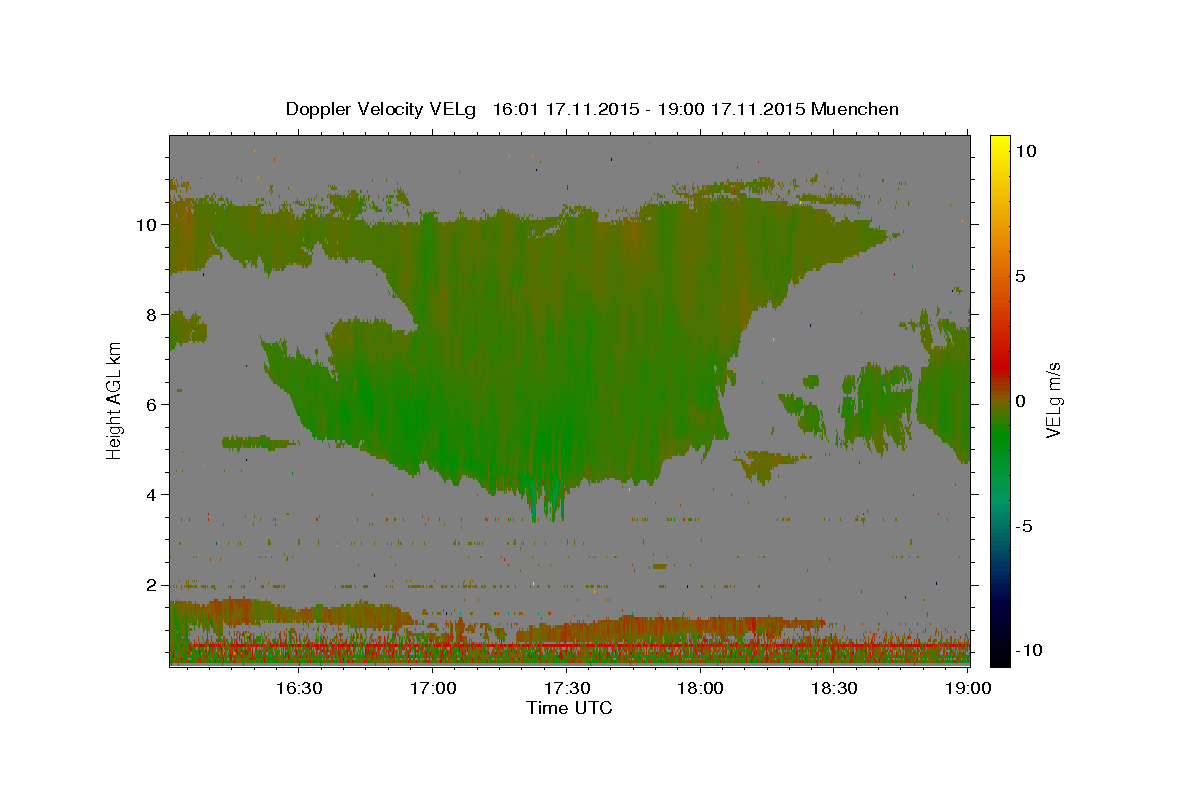Click the "Height AGL km" y-axis label
This screenshot has height=800, width=1200.
click(x=115, y=399)
